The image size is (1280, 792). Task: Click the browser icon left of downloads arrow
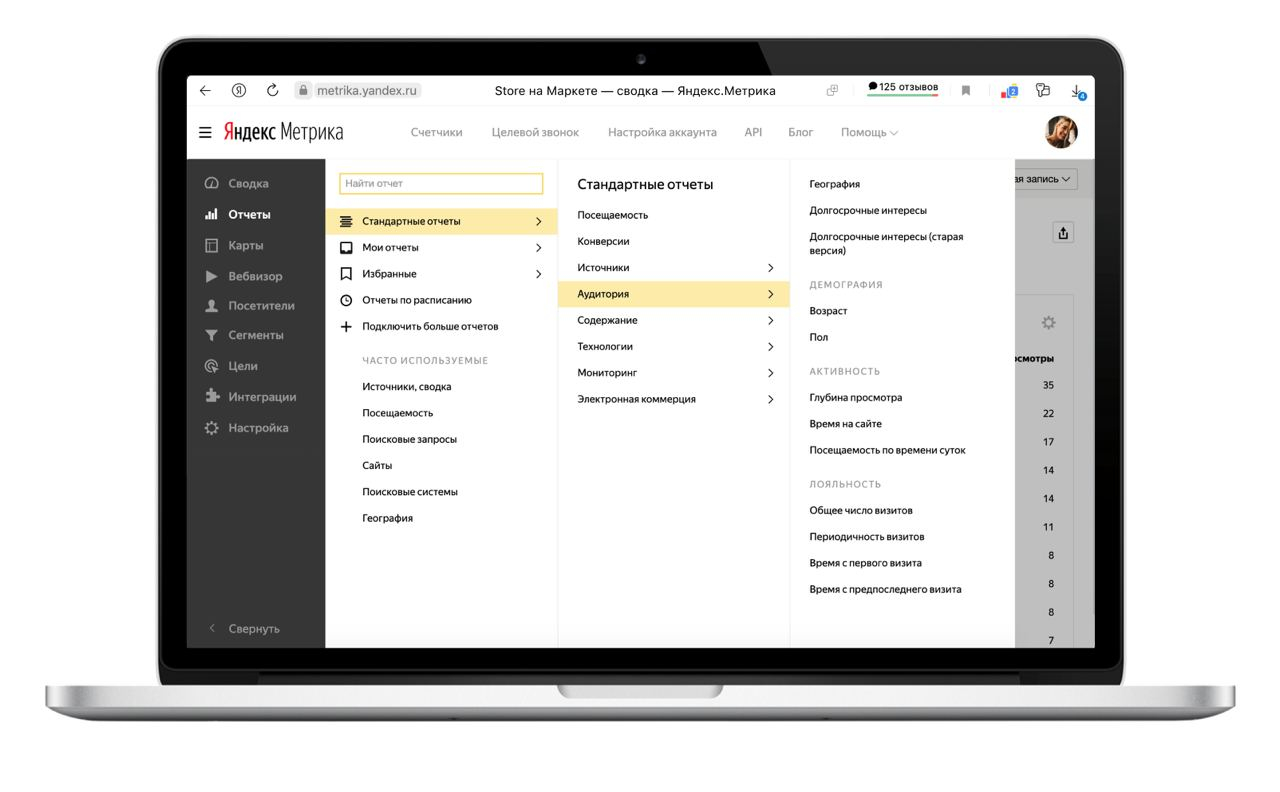click(1043, 90)
